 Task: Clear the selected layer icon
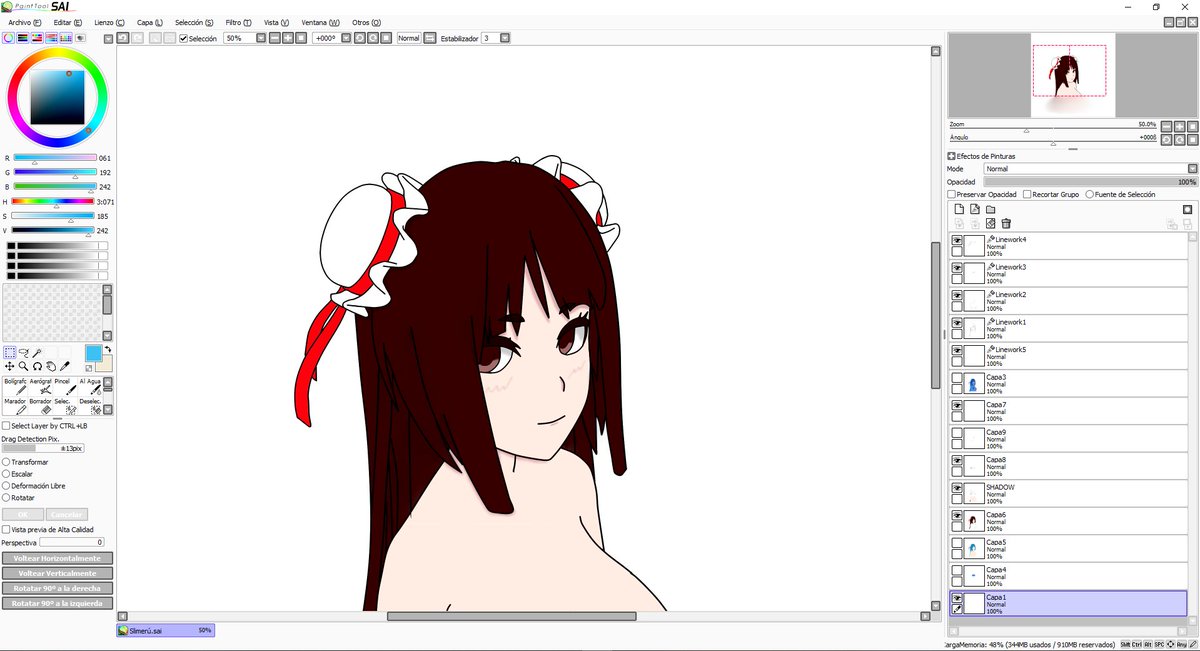click(x=990, y=223)
